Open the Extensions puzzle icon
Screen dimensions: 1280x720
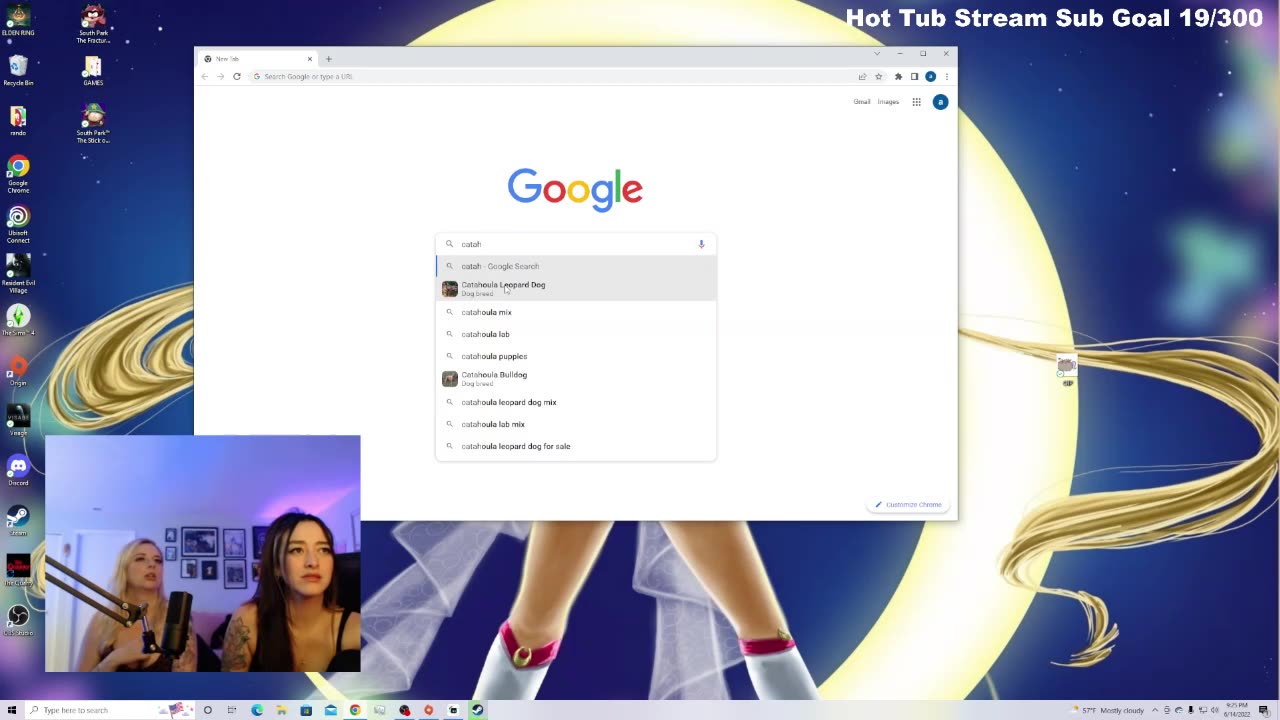tap(898, 76)
